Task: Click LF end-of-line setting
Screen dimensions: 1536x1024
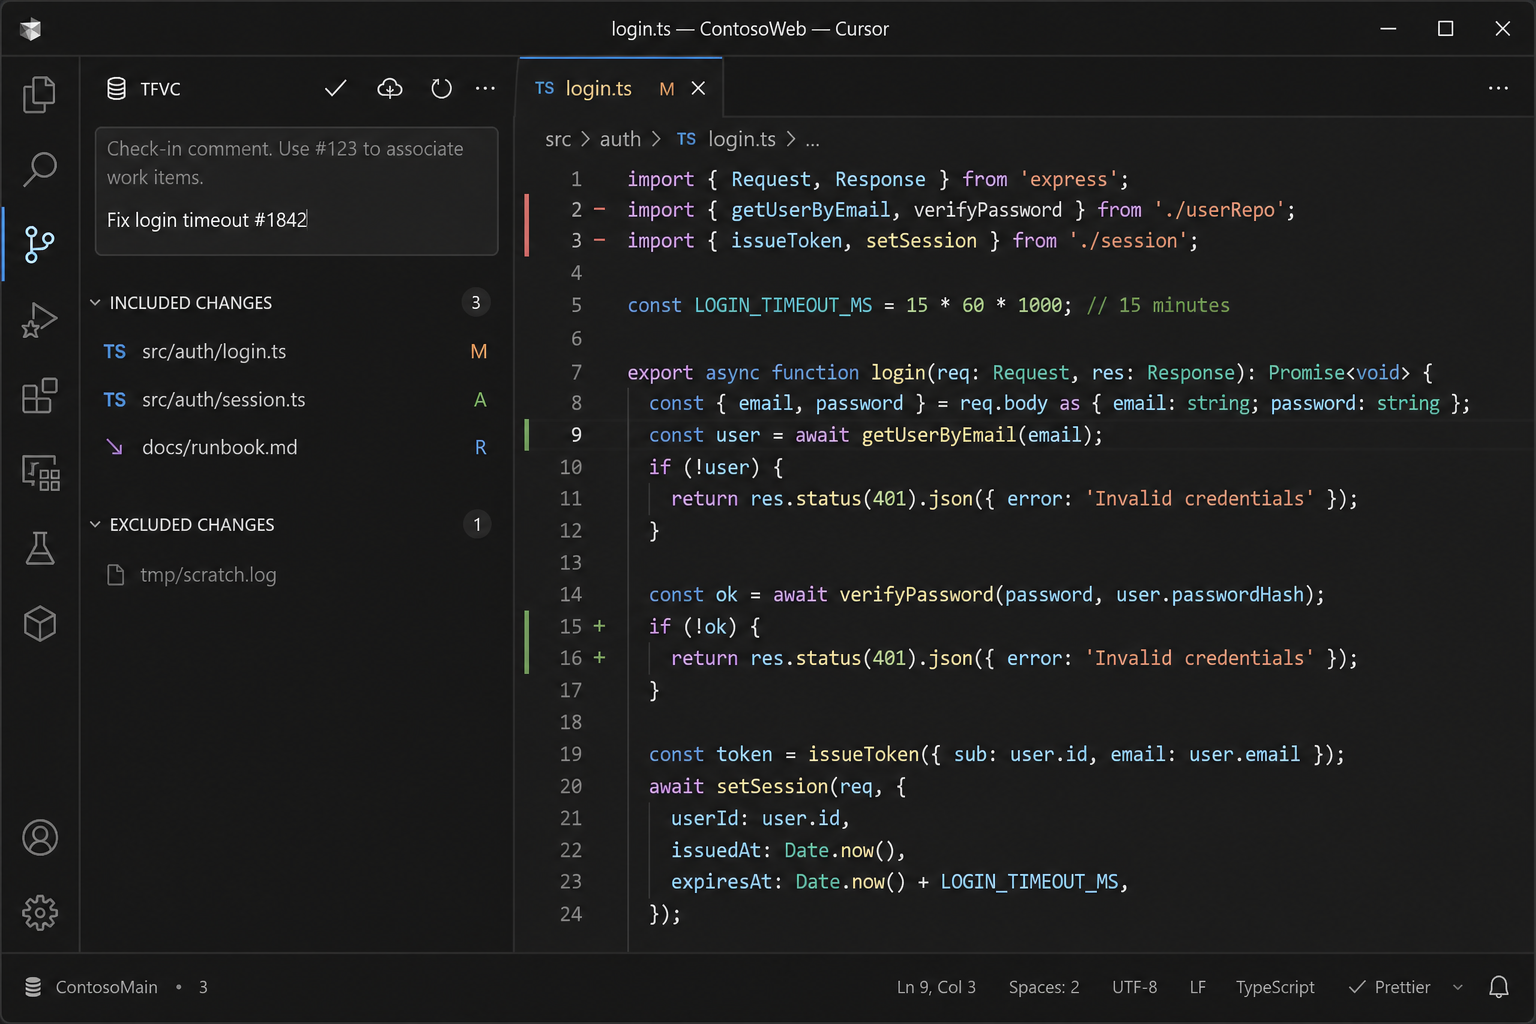Action: (x=1197, y=987)
